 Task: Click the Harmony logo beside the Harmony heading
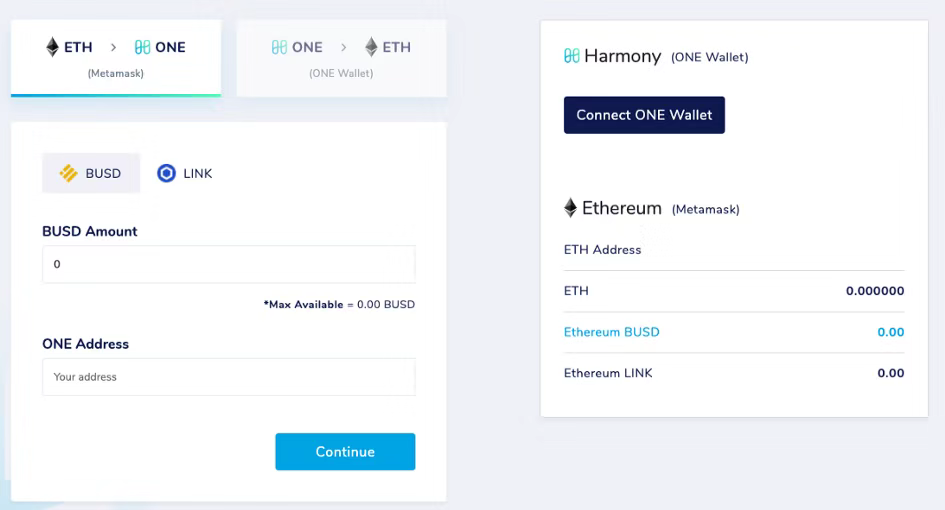pyautogui.click(x=571, y=56)
